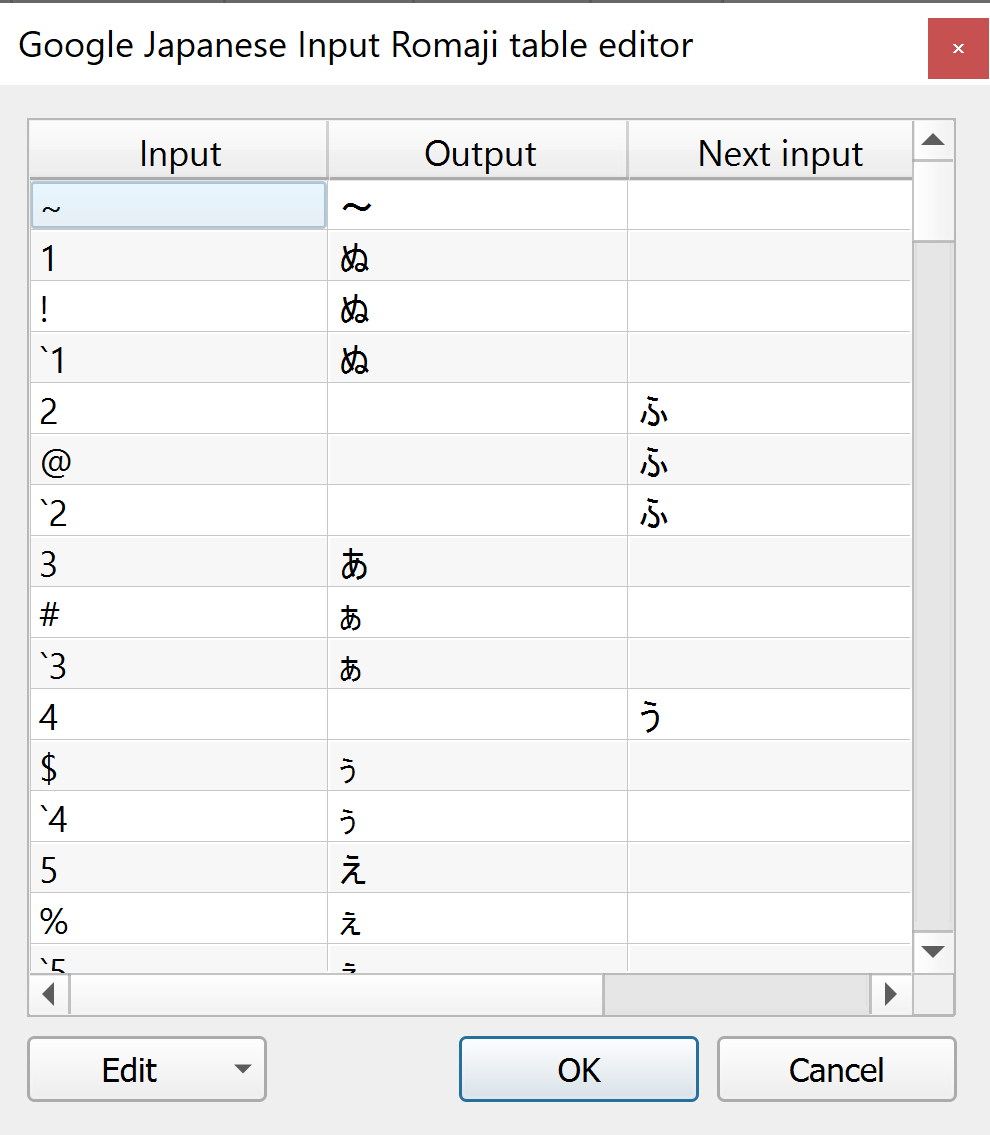Click the small ぅ output in '`4' row
The height and width of the screenshot is (1135, 990).
coord(478,817)
